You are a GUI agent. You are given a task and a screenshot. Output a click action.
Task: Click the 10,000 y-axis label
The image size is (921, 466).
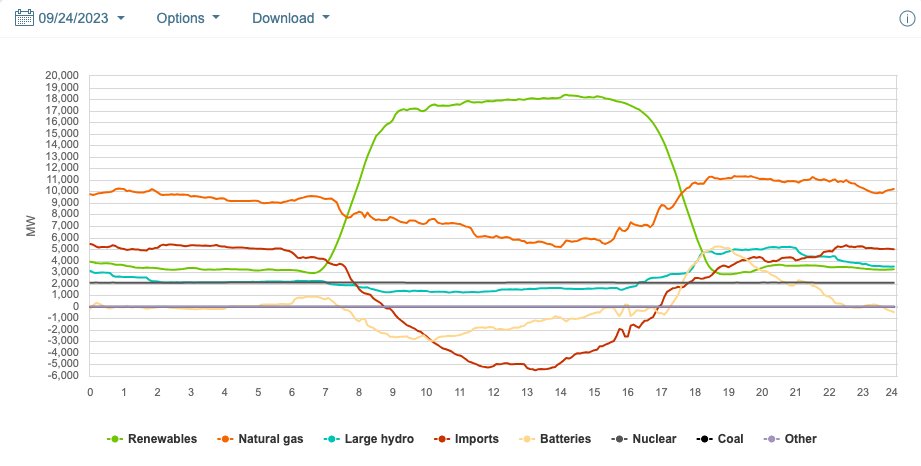tap(62, 191)
